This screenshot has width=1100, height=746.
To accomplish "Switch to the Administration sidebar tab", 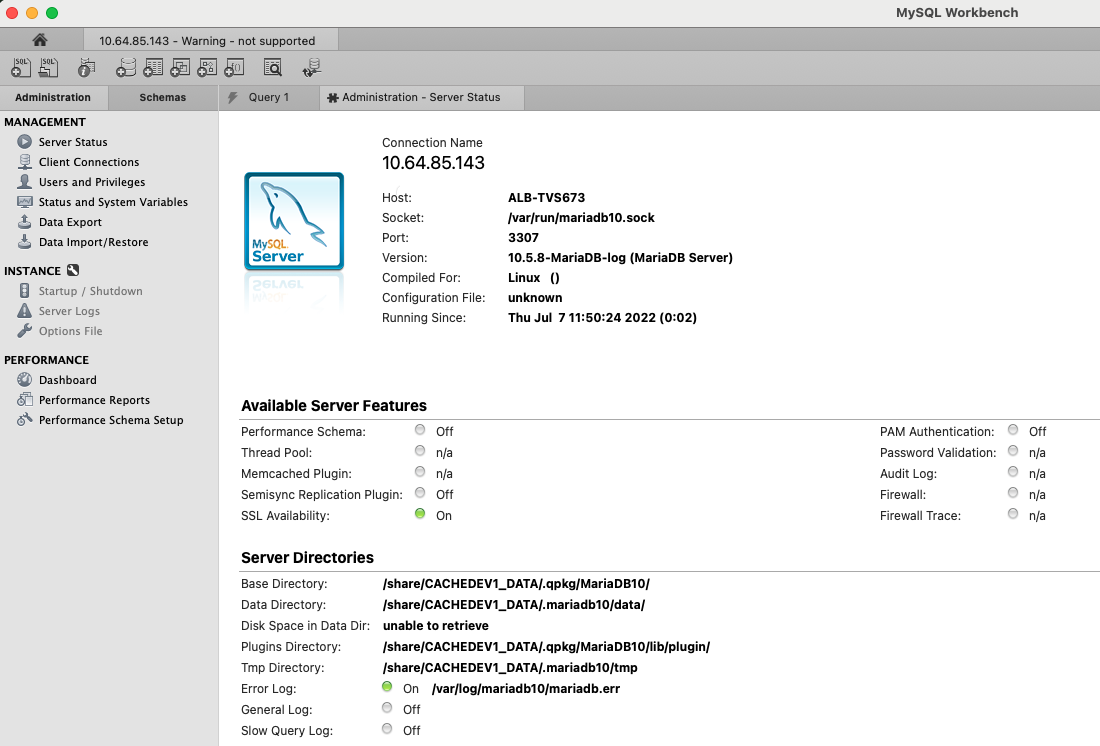I will [x=53, y=98].
